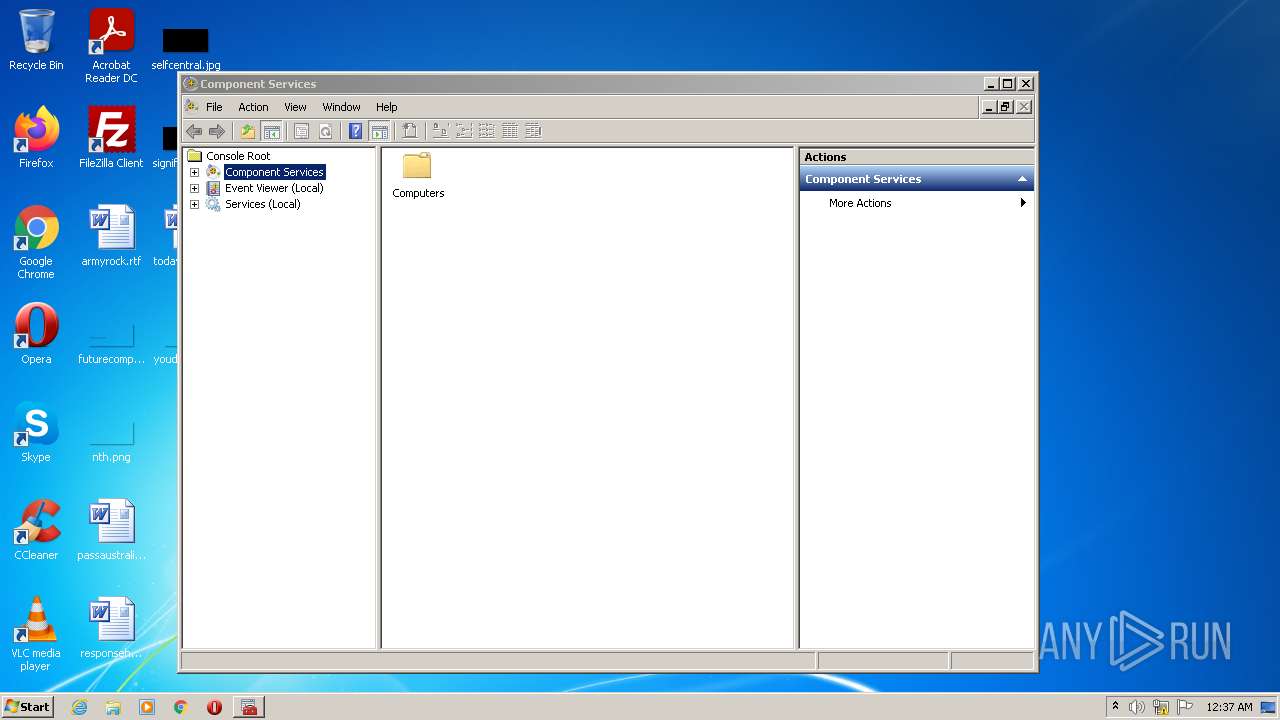The height and width of the screenshot is (720, 1280).
Task: Click the Forward arrow in the toolbar
Action: click(x=217, y=131)
